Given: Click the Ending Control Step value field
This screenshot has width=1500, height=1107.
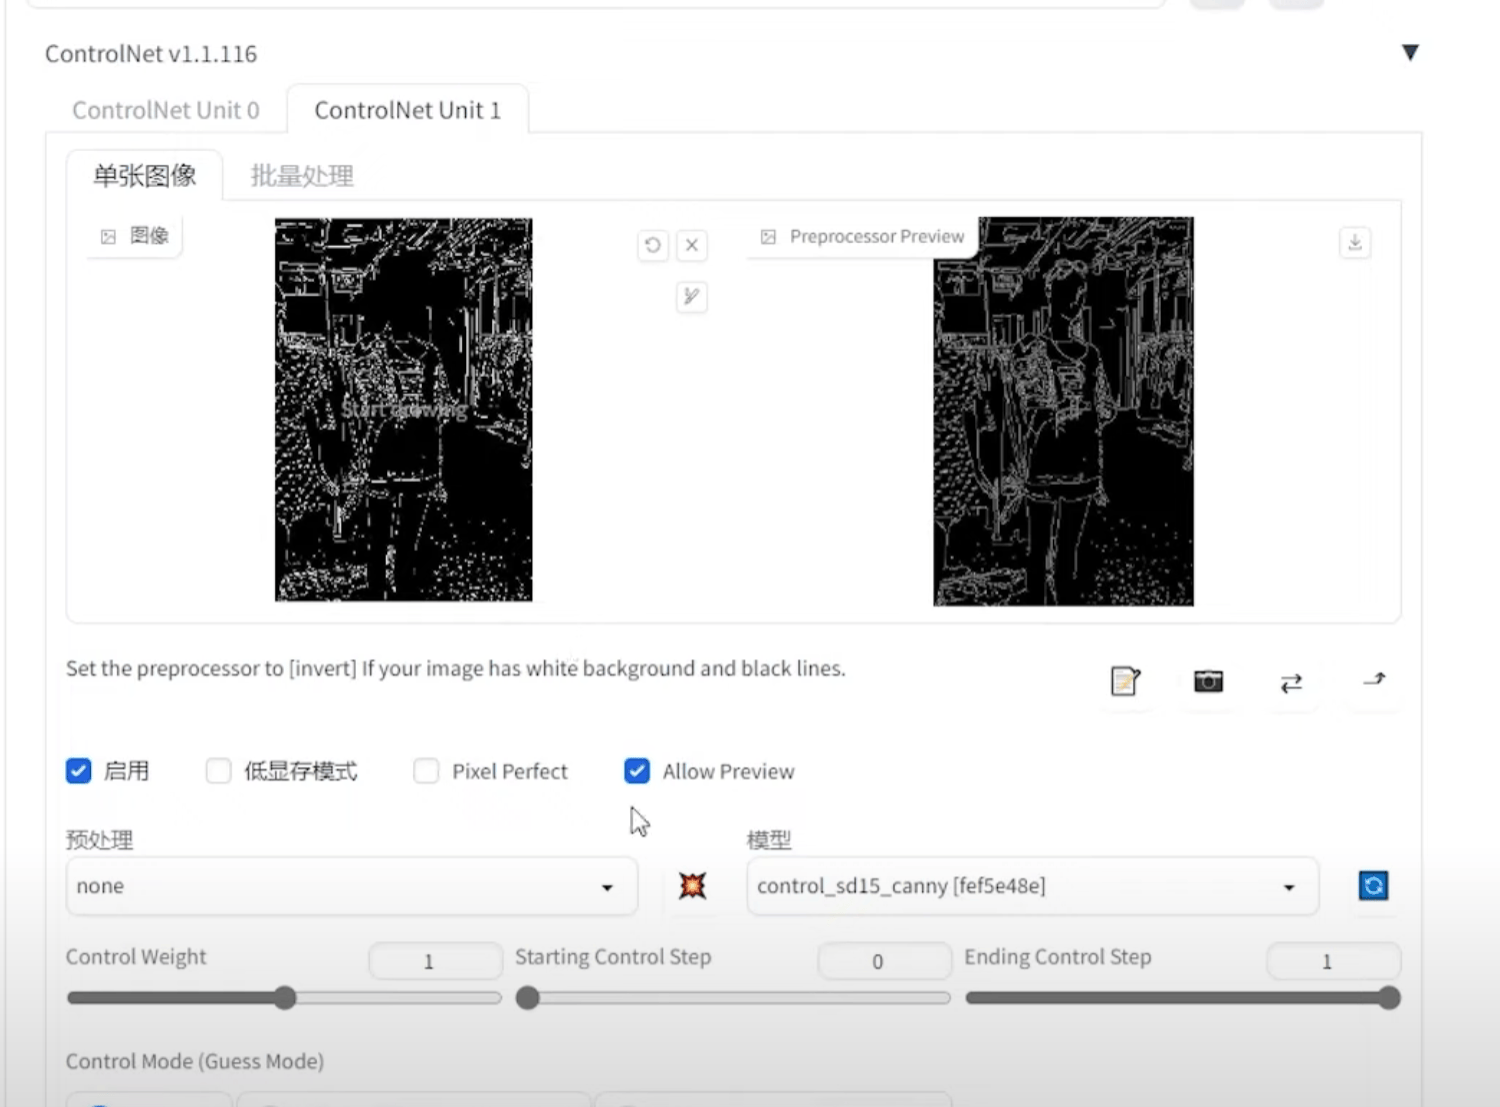Looking at the screenshot, I should (1333, 961).
